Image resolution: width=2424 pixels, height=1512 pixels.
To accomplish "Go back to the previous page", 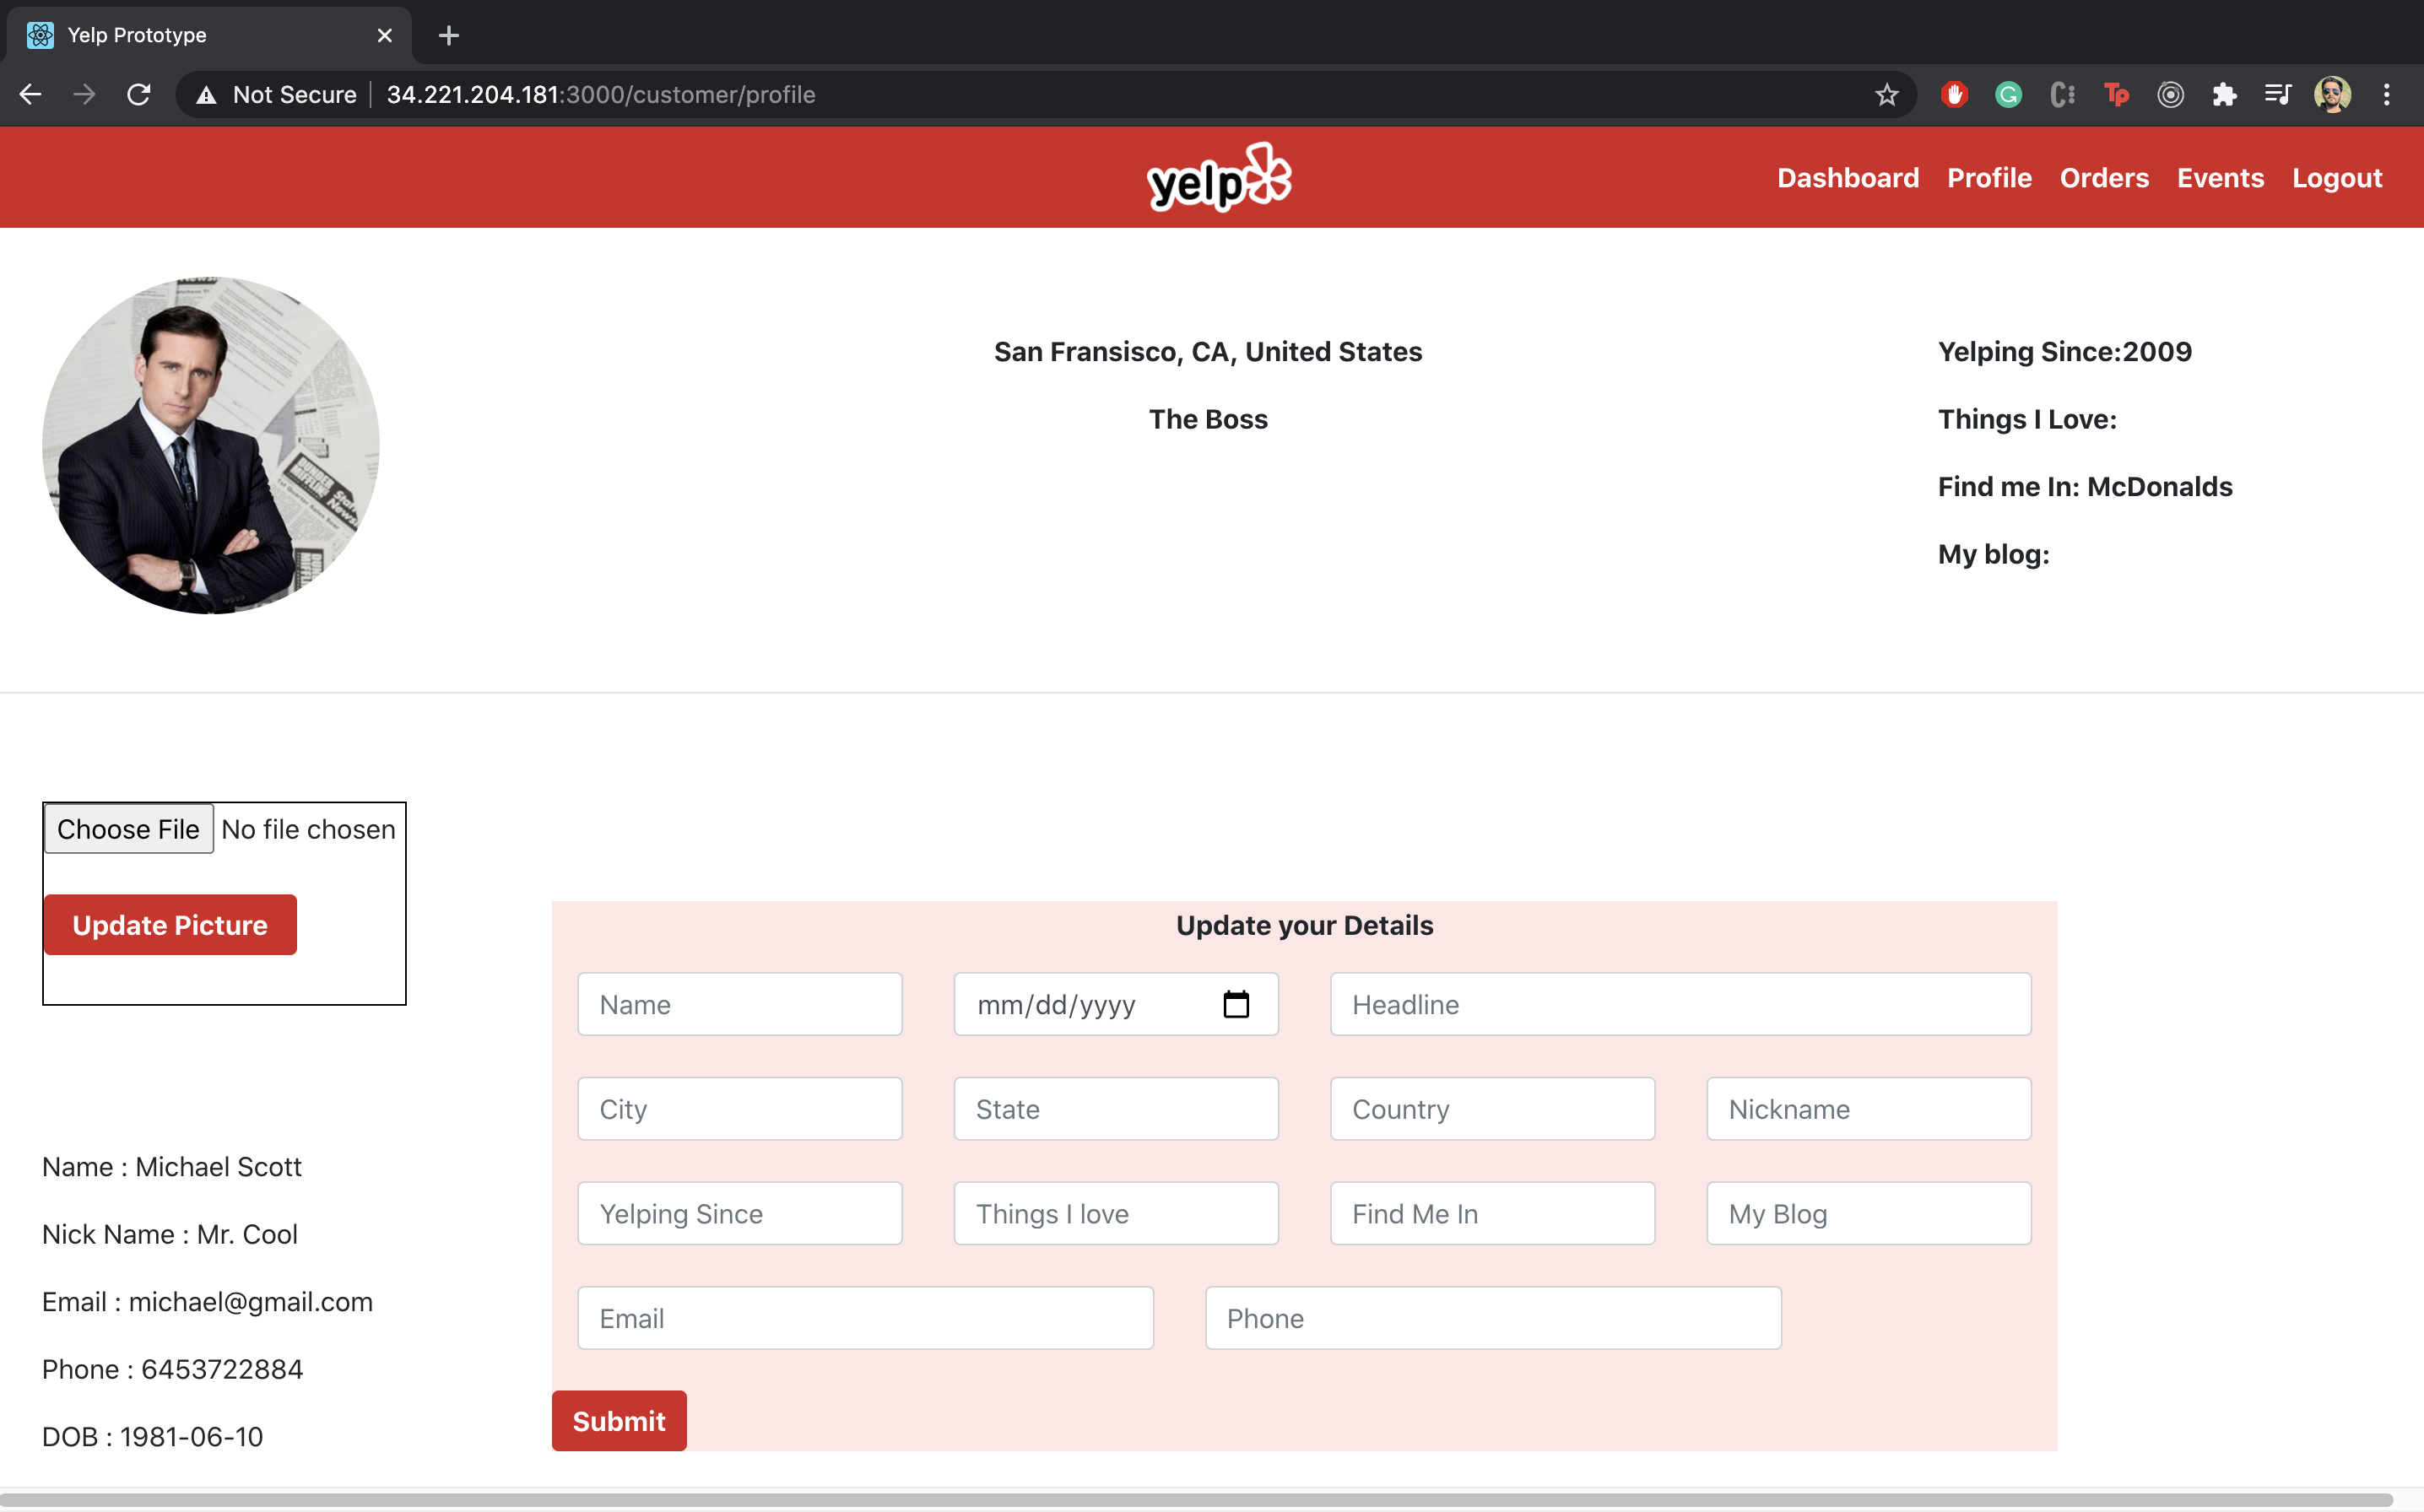I will click(31, 95).
